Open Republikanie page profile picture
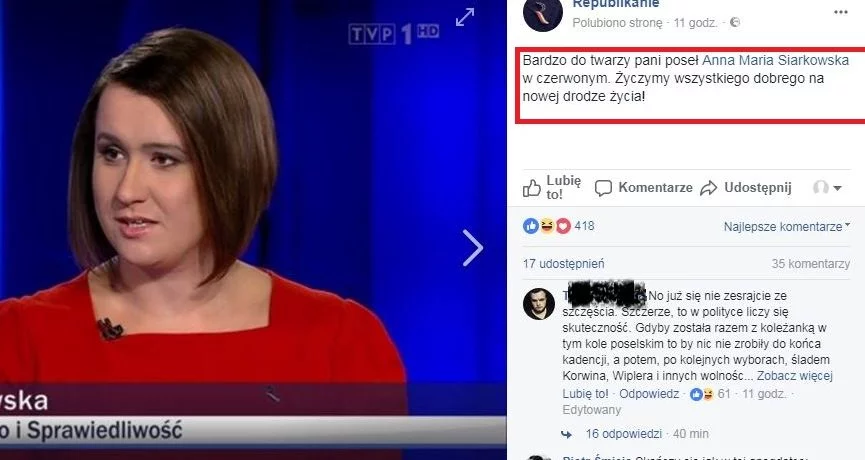The height and width of the screenshot is (460, 865). tap(543, 13)
